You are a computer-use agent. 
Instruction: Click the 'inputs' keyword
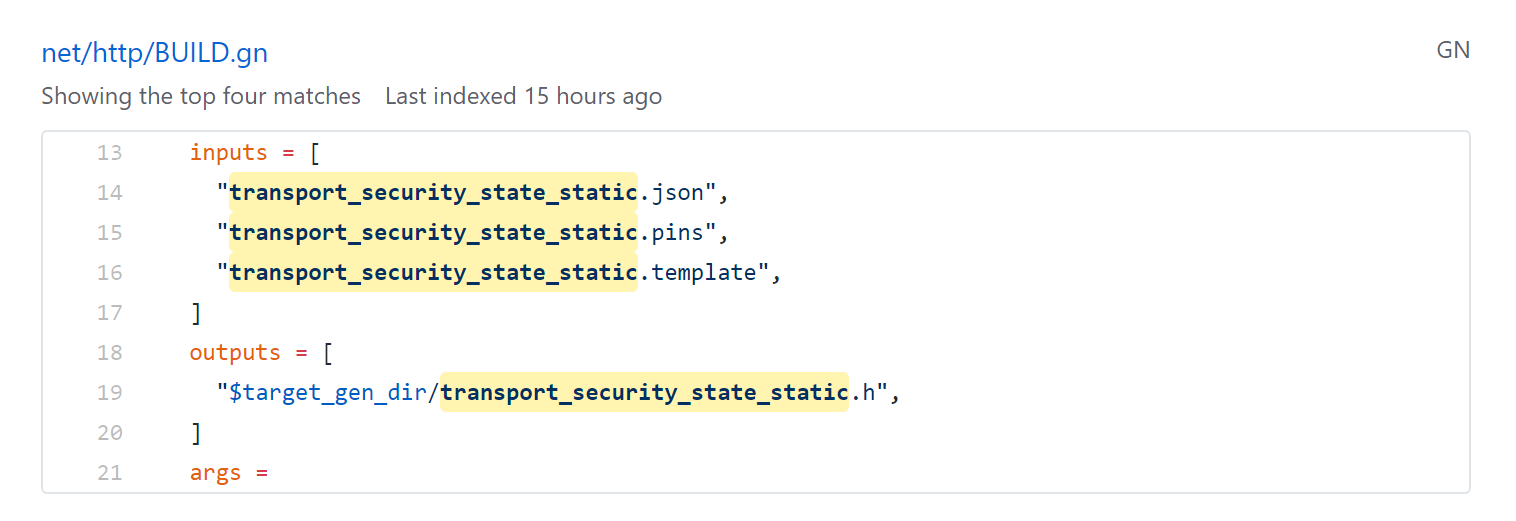(x=229, y=153)
